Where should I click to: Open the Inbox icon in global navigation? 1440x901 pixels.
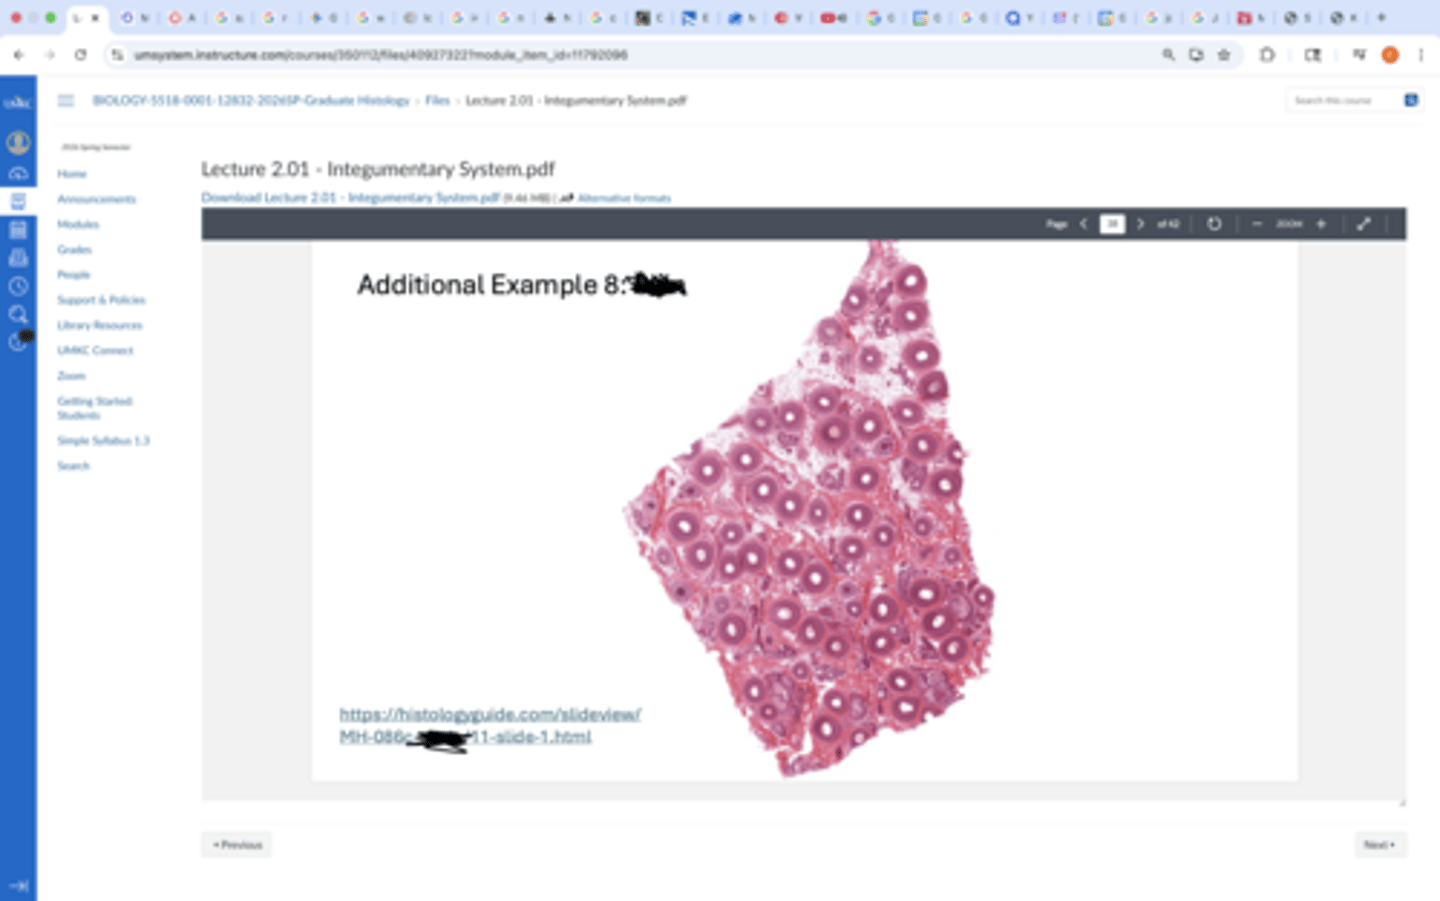point(18,258)
